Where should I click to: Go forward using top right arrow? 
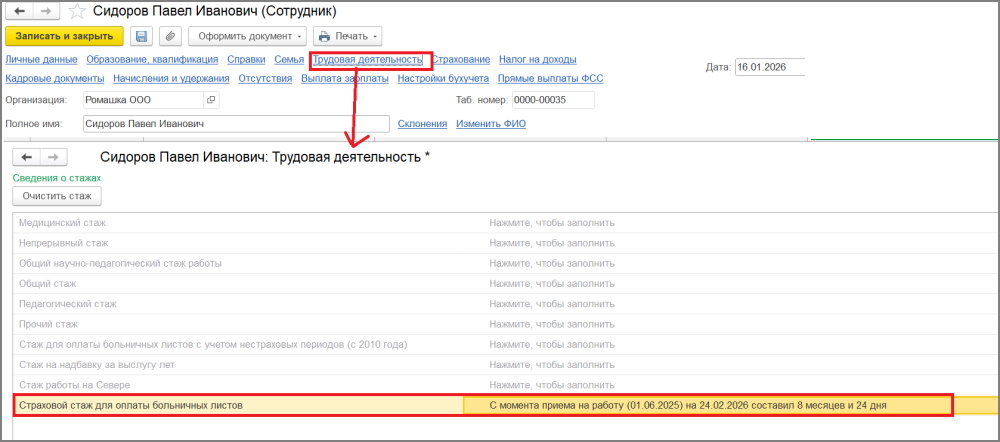(x=46, y=12)
